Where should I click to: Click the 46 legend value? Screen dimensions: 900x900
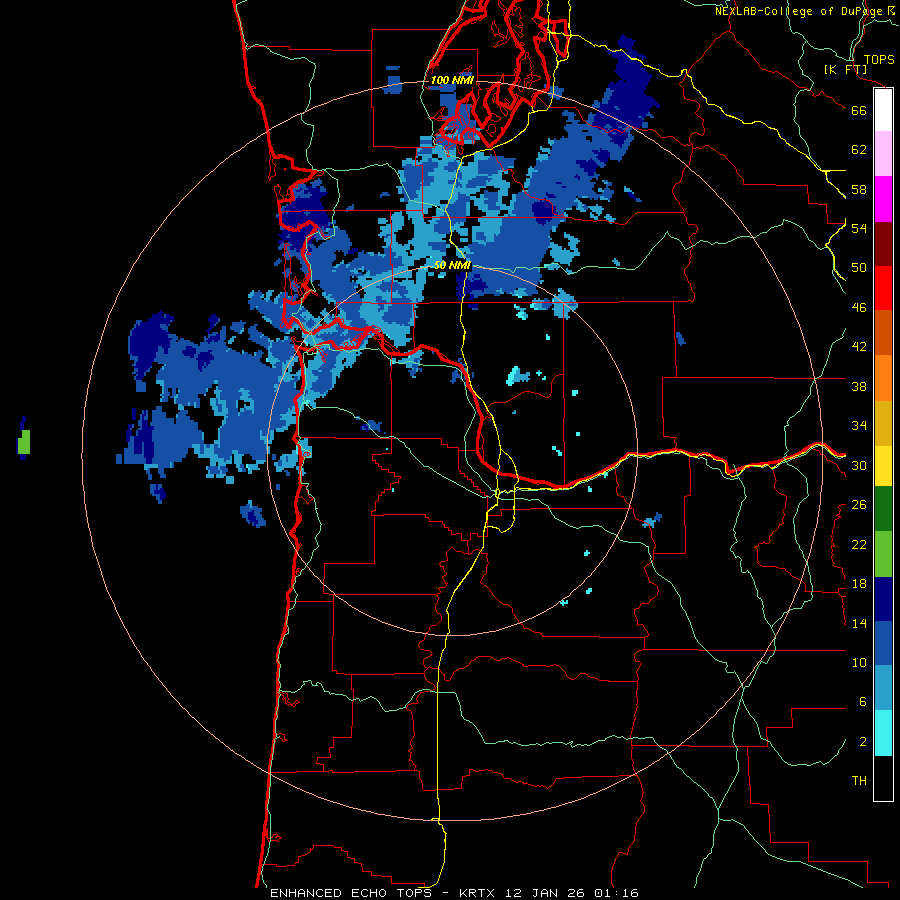pos(859,308)
